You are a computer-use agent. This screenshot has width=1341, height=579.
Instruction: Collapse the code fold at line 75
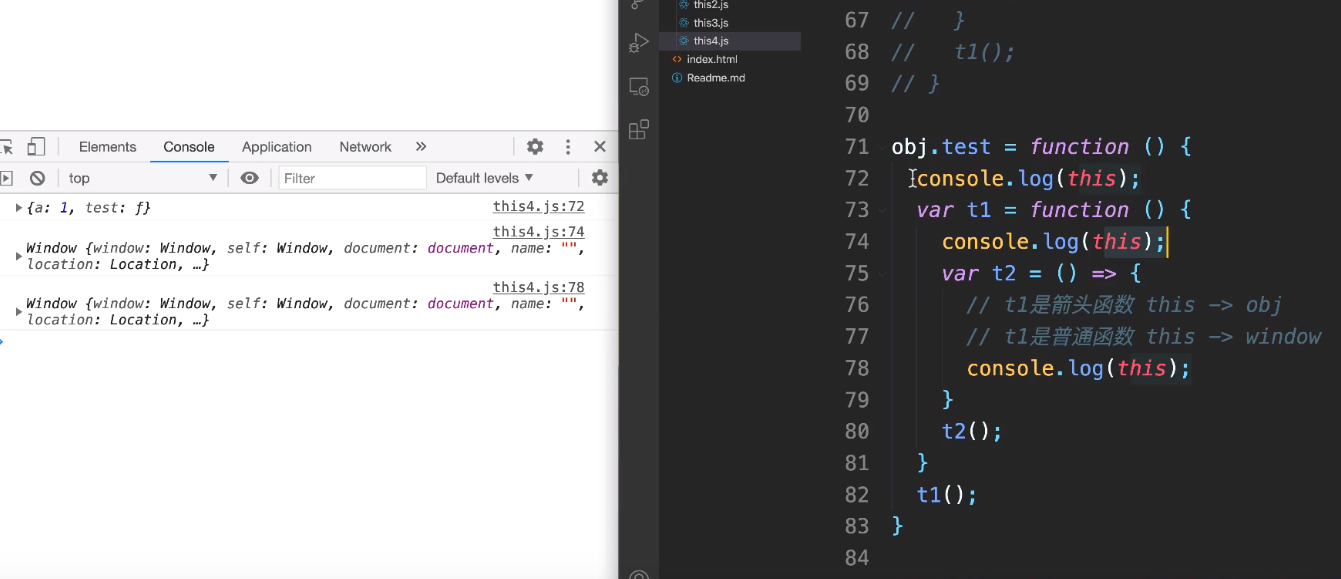click(x=882, y=274)
